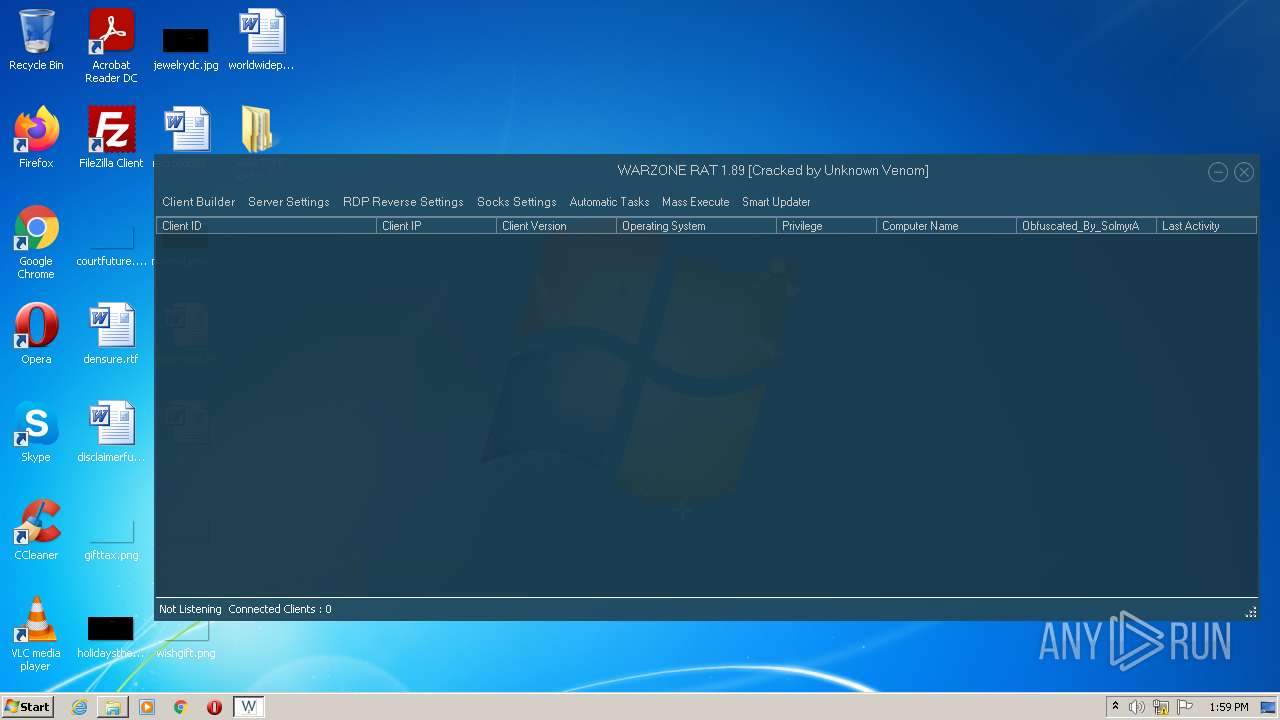Viewport: 1280px width, 720px height.
Task: Sort by Client IP column header
Action: [436, 226]
